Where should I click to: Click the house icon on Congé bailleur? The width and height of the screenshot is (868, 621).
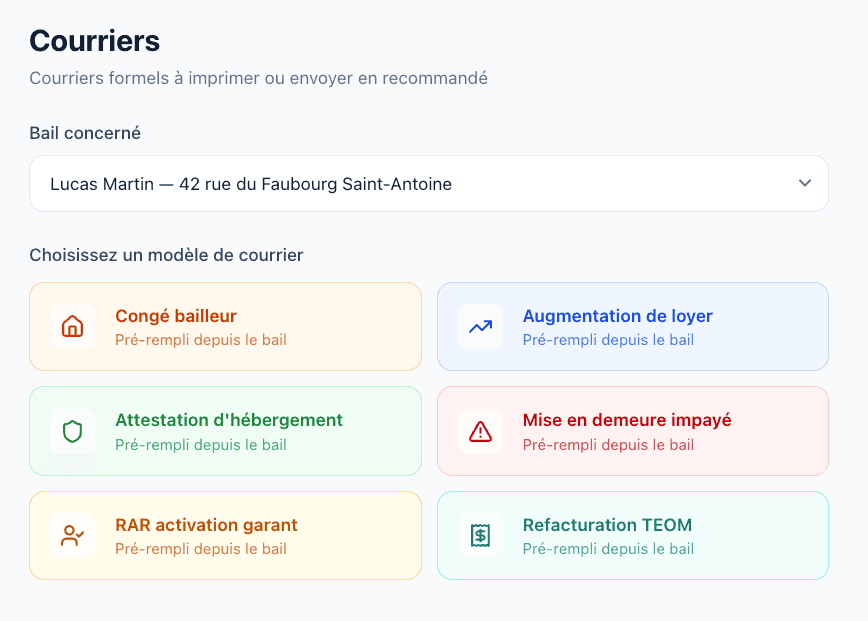click(73, 327)
